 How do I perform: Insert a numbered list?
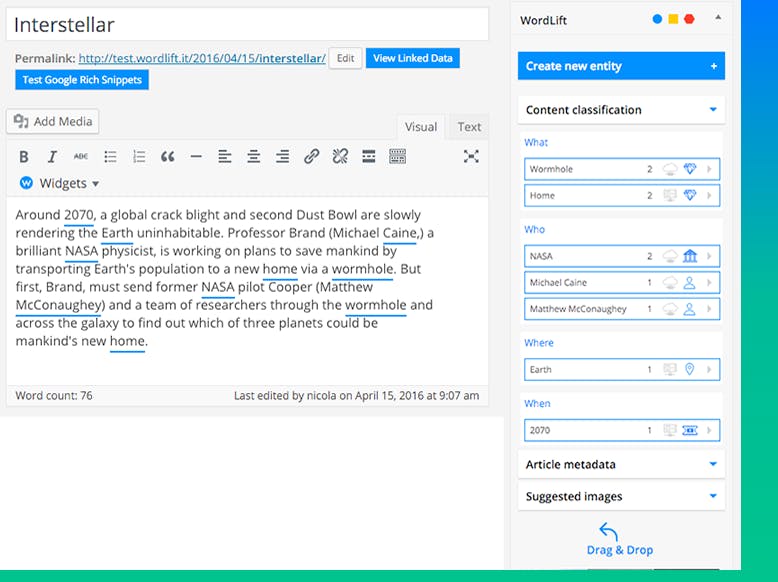[139, 157]
